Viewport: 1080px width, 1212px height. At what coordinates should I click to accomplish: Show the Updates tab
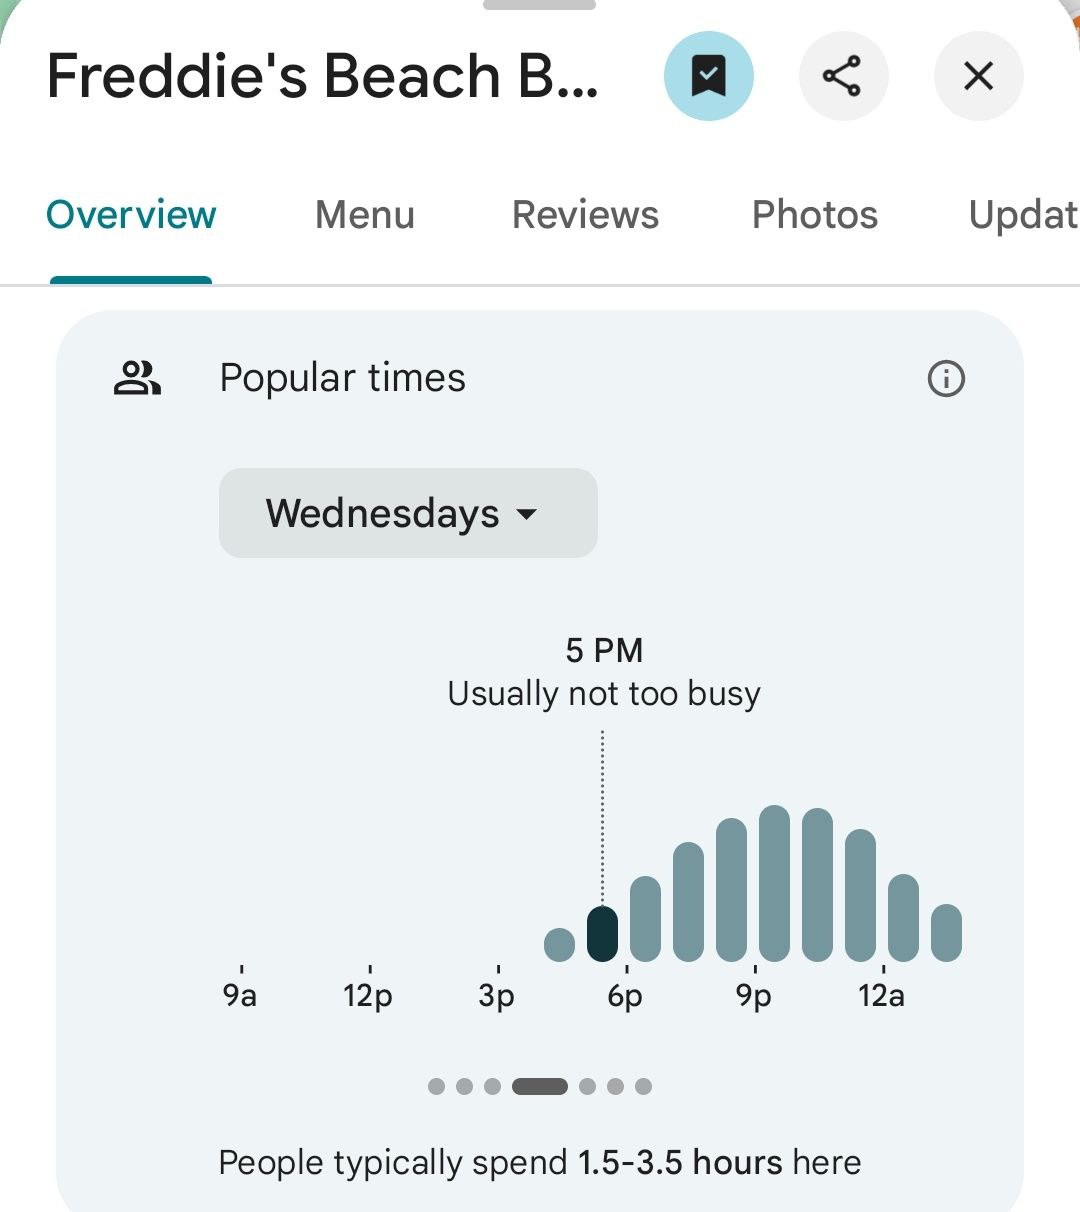(1022, 215)
